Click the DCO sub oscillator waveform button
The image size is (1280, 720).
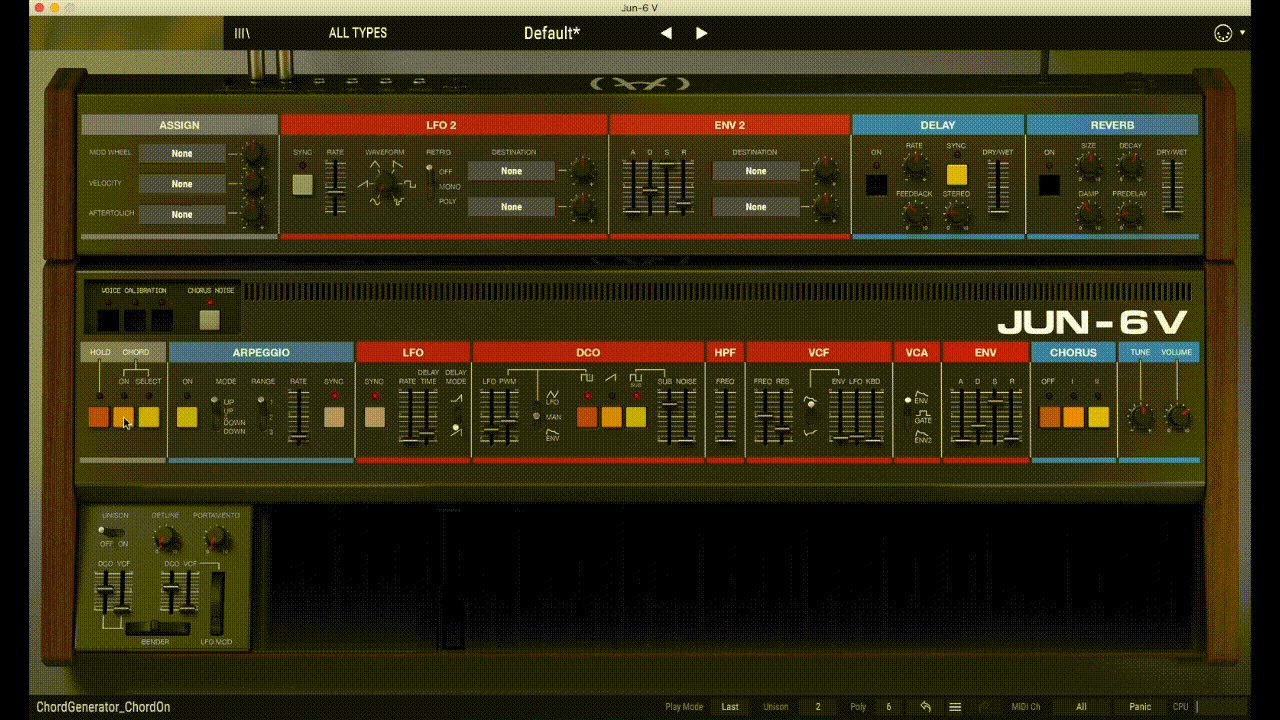636,417
